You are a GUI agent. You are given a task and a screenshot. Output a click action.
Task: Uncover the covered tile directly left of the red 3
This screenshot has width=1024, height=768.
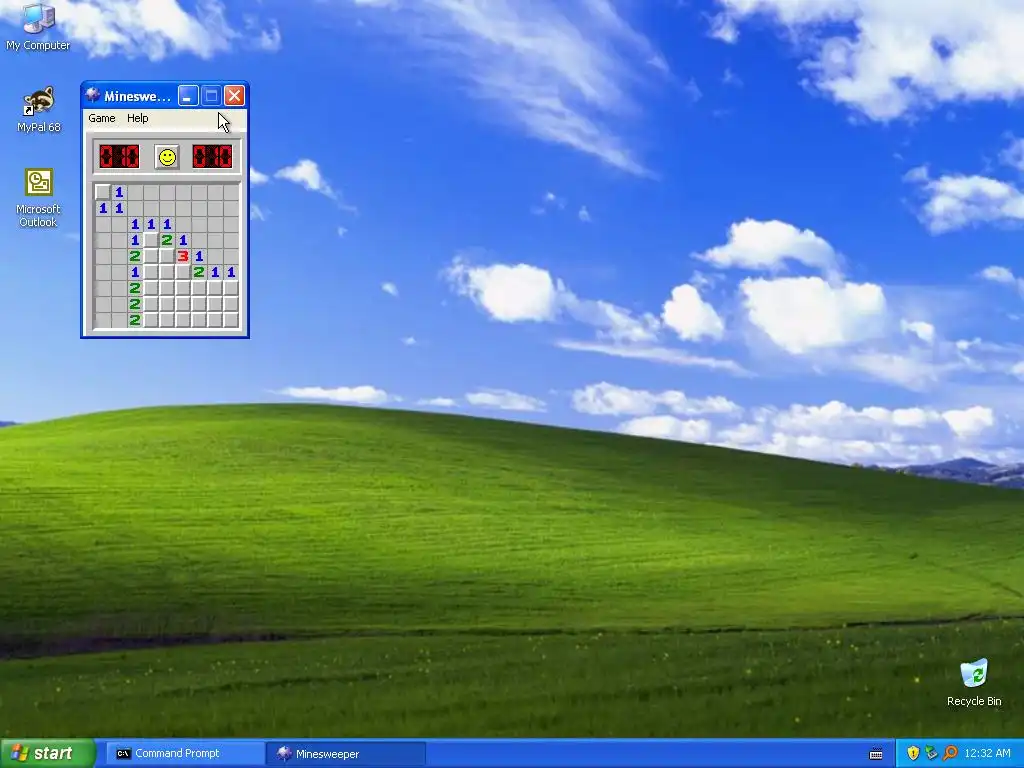click(167, 256)
